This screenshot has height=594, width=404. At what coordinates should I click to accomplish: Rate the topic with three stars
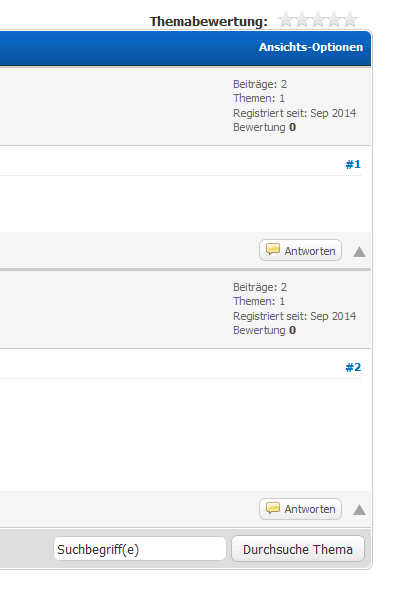click(x=318, y=20)
